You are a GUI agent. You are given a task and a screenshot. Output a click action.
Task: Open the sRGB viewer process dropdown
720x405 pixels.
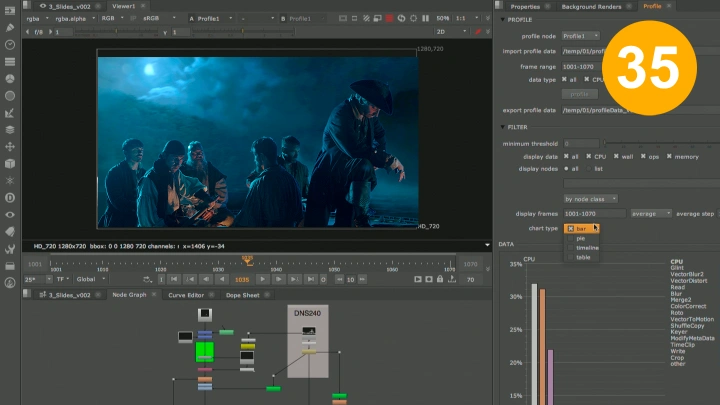point(159,18)
